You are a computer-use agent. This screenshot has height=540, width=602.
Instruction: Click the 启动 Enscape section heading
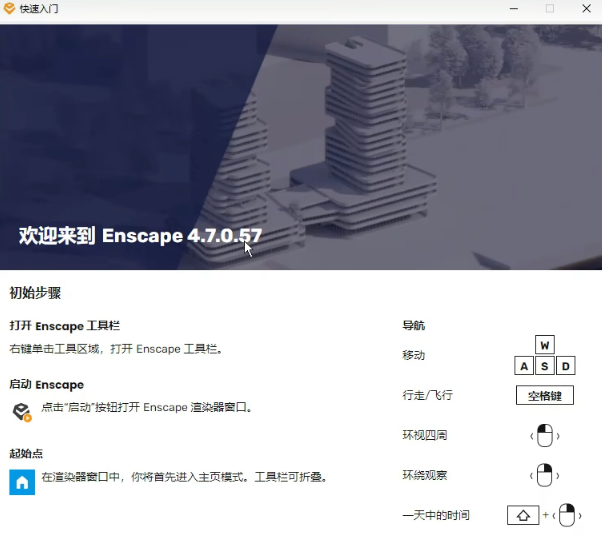tap(46, 384)
